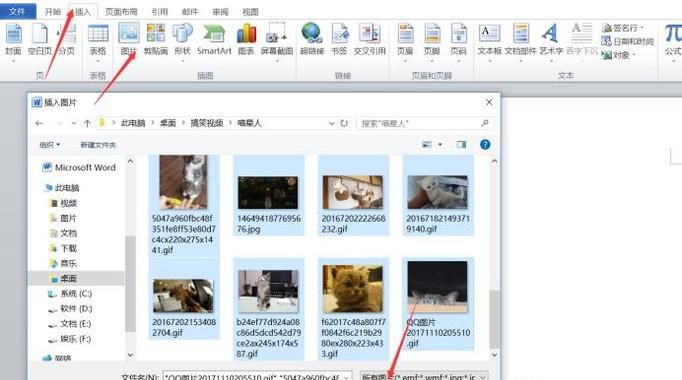This screenshot has width=682, height=380.
Task: Insert a Cross-reference (交叉引用)
Action: 369,40
